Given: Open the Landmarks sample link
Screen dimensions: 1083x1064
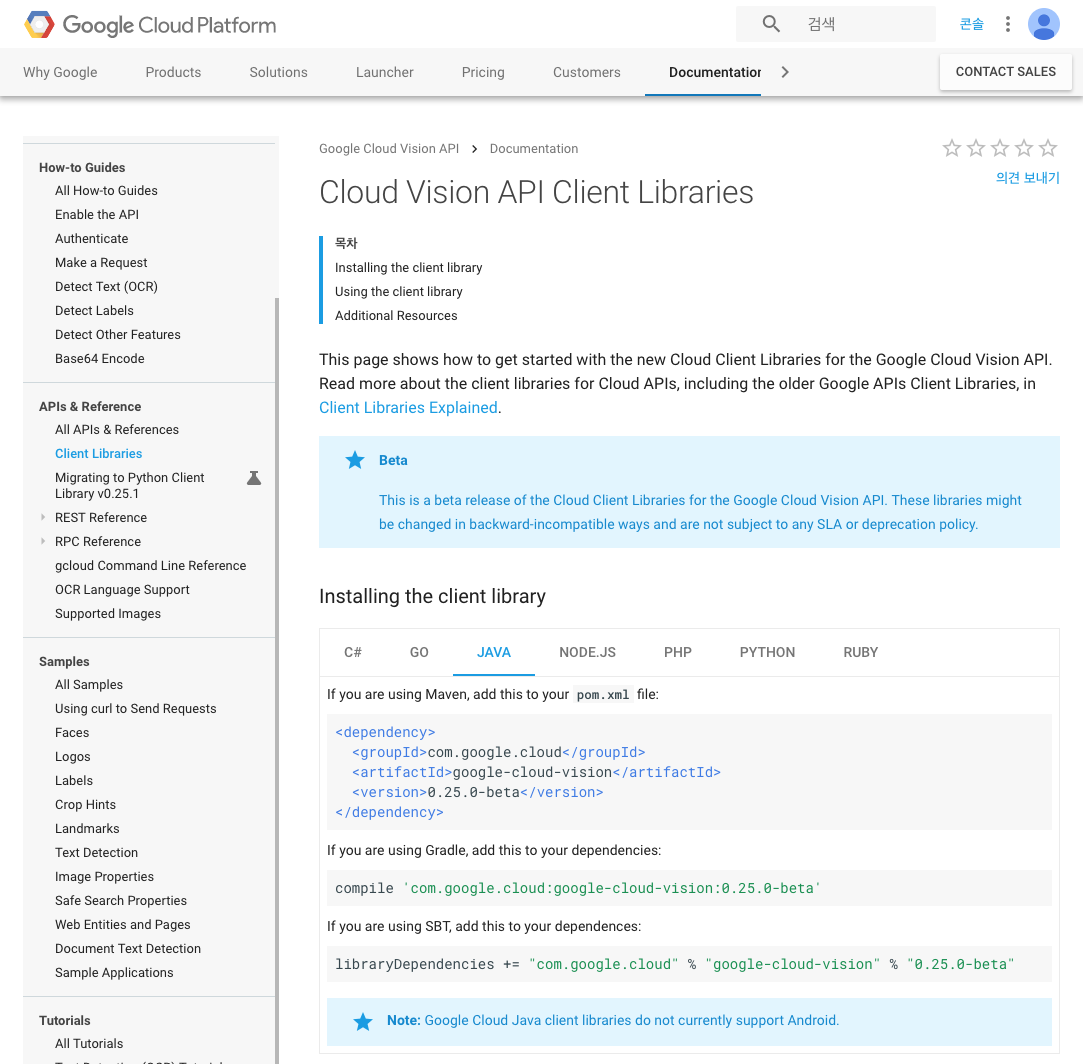Looking at the screenshot, I should pyautogui.click(x=87, y=828).
